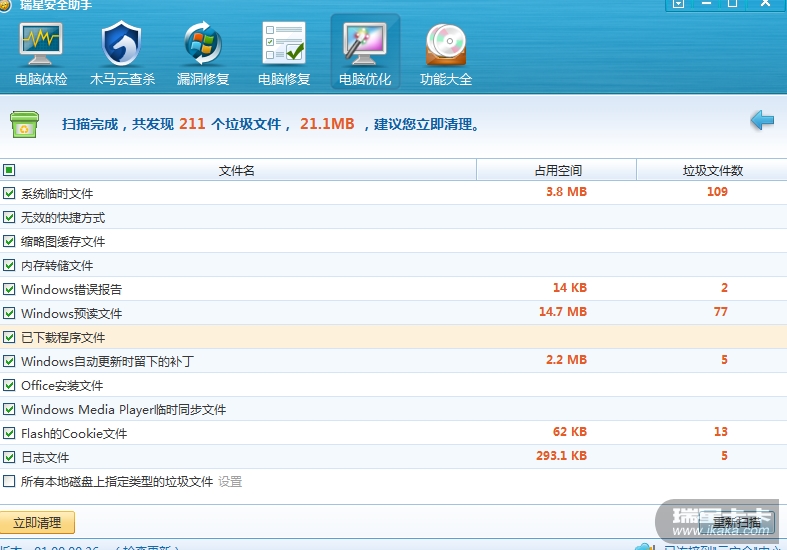Uncheck 日志文件 checkbox

pyautogui.click(x=10, y=457)
